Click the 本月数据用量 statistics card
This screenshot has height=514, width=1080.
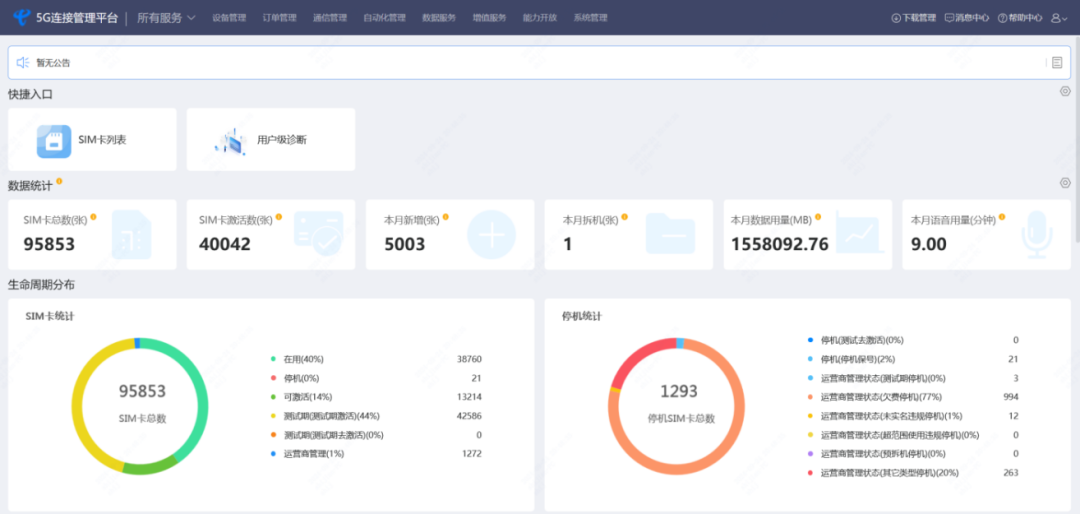807,235
